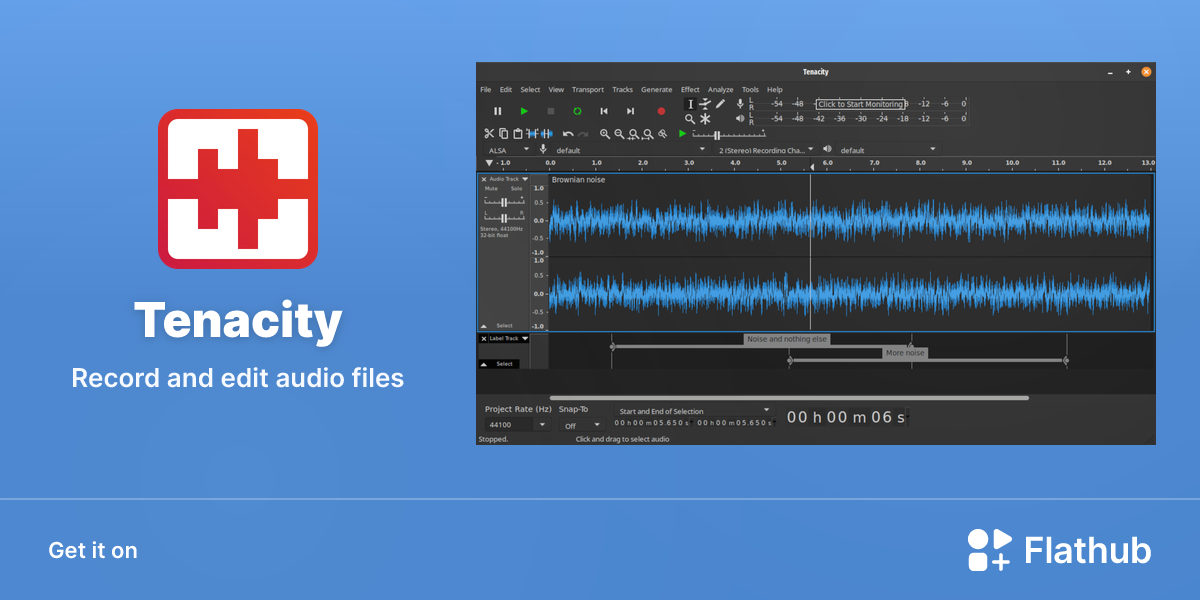Image resolution: width=1200 pixels, height=600 pixels.
Task: Open the playback device default dropdown
Action: pyautogui.click(x=888, y=150)
